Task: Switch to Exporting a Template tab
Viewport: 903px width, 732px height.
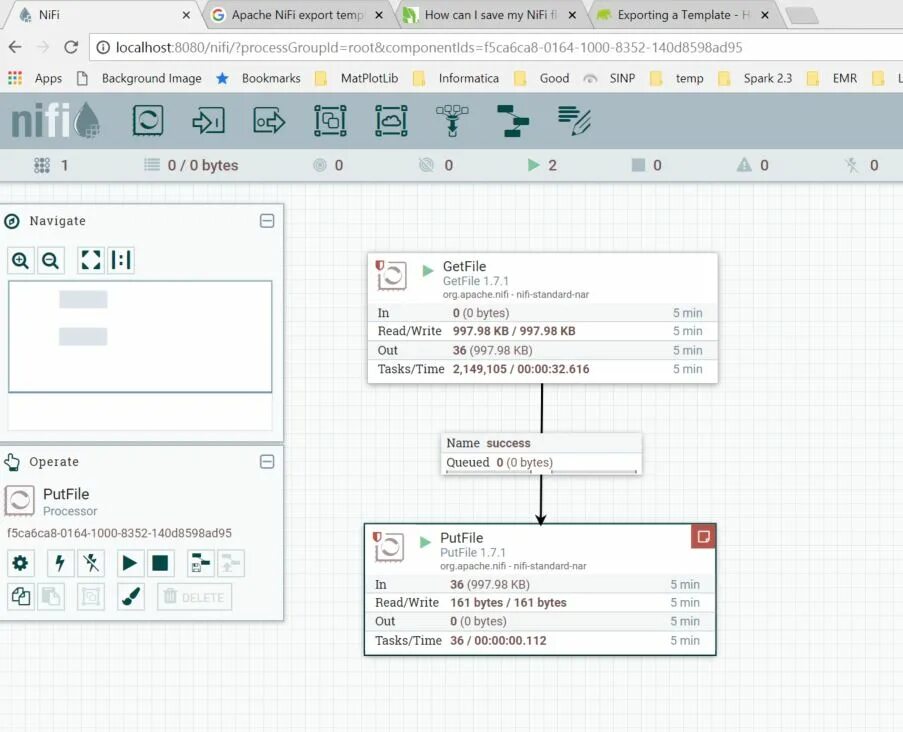Action: [x=683, y=15]
